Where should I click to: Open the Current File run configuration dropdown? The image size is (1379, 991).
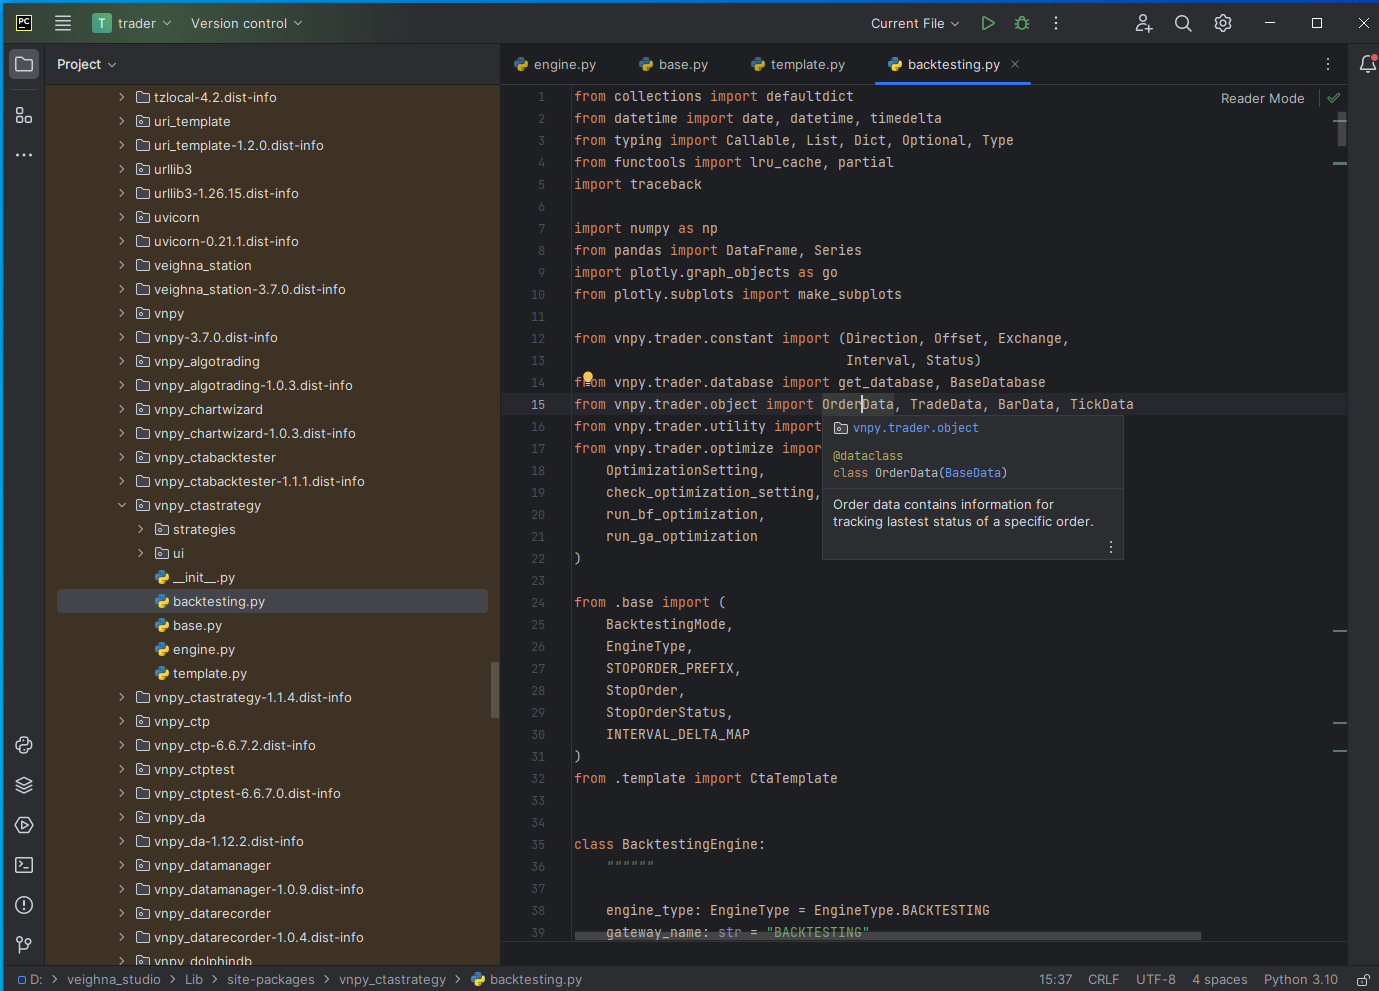coord(915,23)
